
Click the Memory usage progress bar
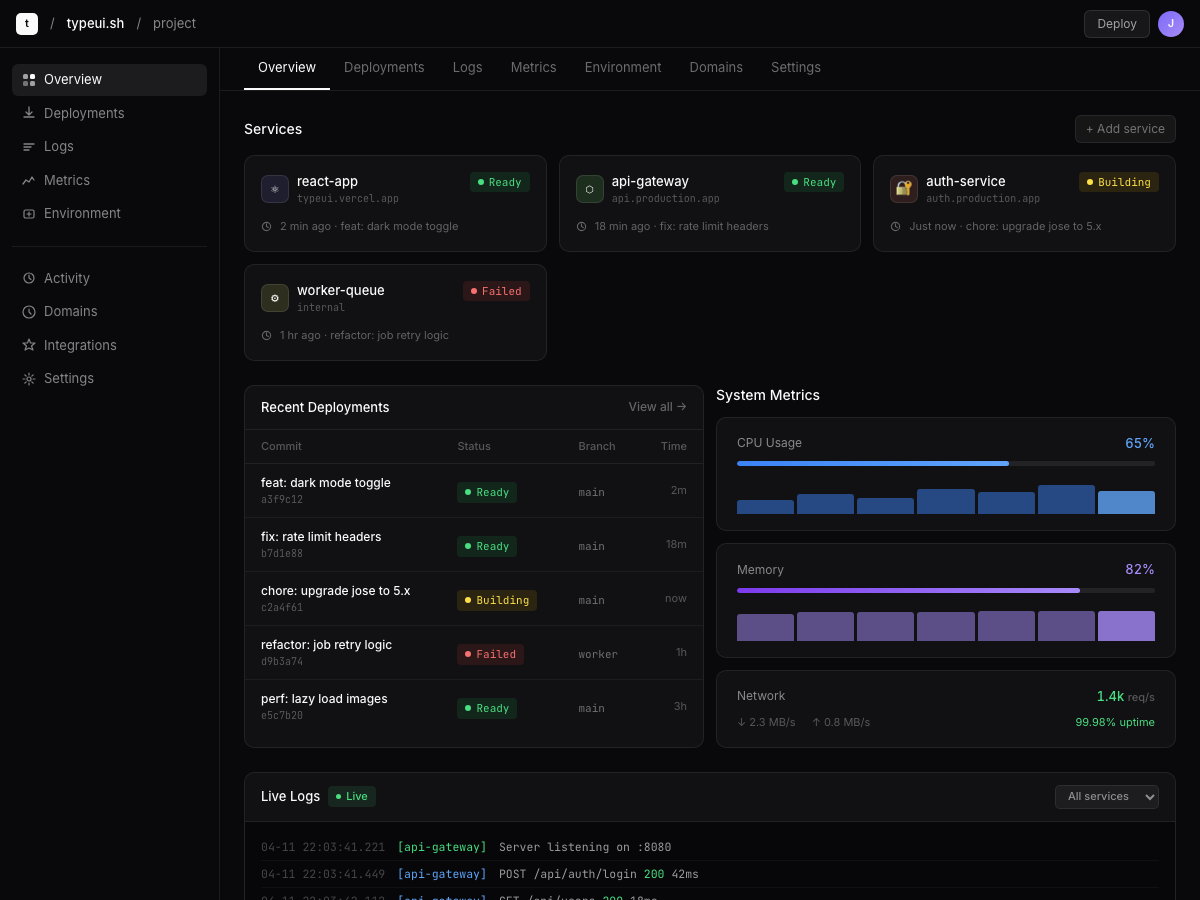pyautogui.click(x=946, y=590)
